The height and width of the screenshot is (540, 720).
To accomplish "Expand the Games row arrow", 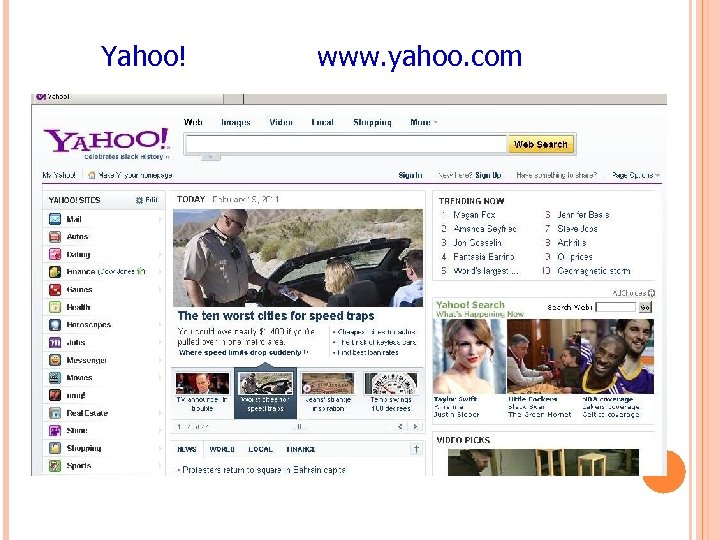I will pos(160,290).
